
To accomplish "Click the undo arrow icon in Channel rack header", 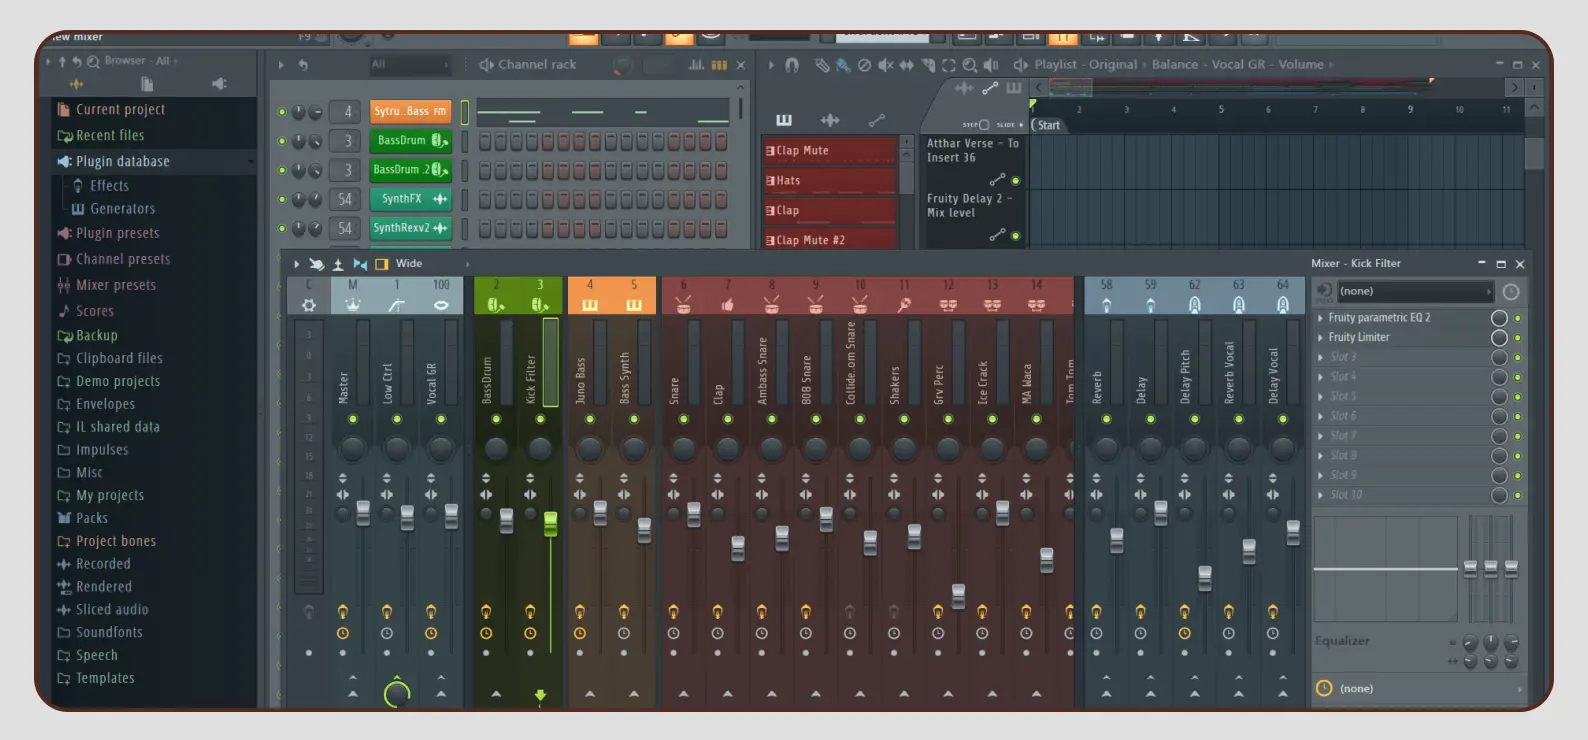I will [303, 65].
